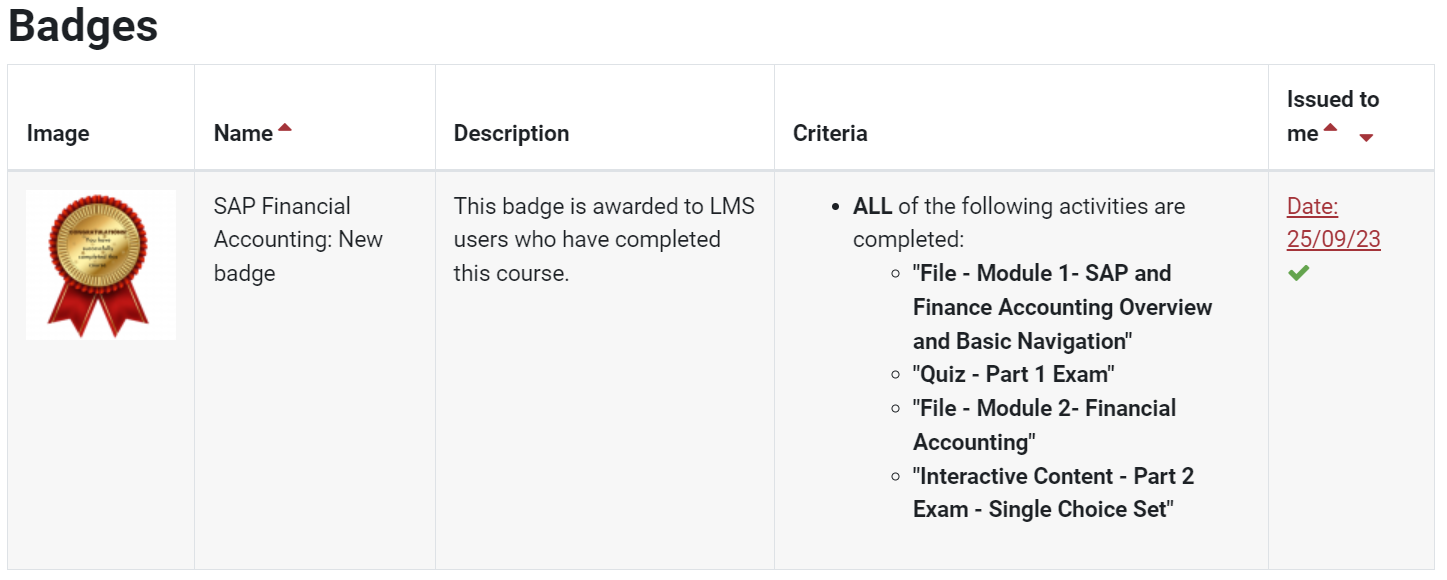Click the Image column header
Viewport: 1447px width, 580px height.
pos(58,133)
